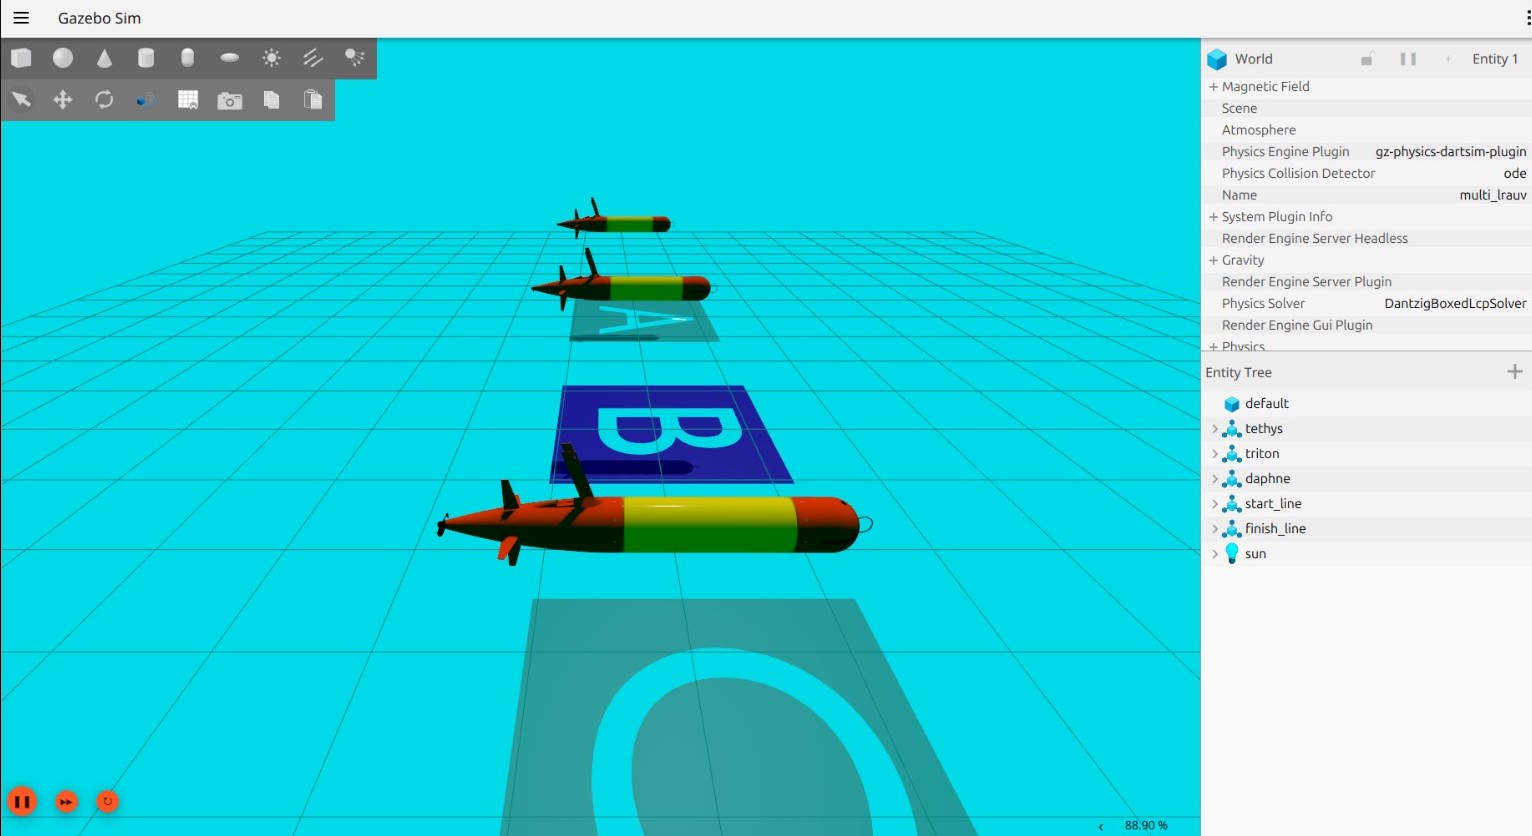Toggle the component inspector lock
The image size is (1532, 836).
click(x=1367, y=59)
